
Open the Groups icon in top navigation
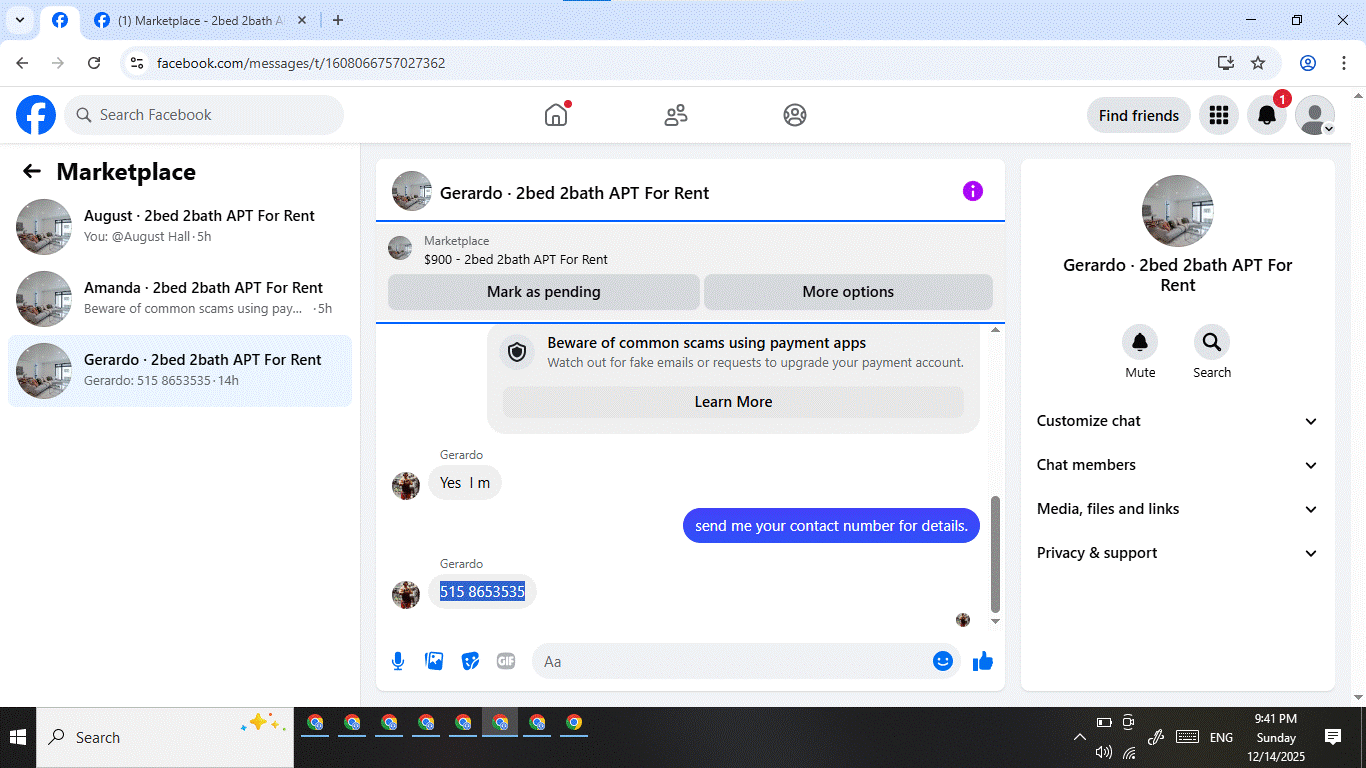tap(795, 115)
